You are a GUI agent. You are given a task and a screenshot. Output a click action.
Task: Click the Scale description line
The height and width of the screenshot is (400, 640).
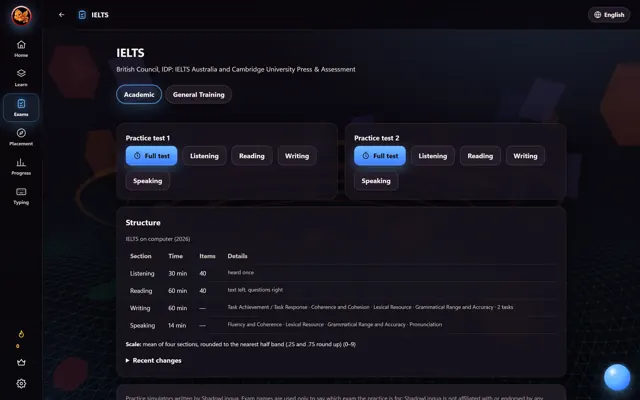pos(241,344)
